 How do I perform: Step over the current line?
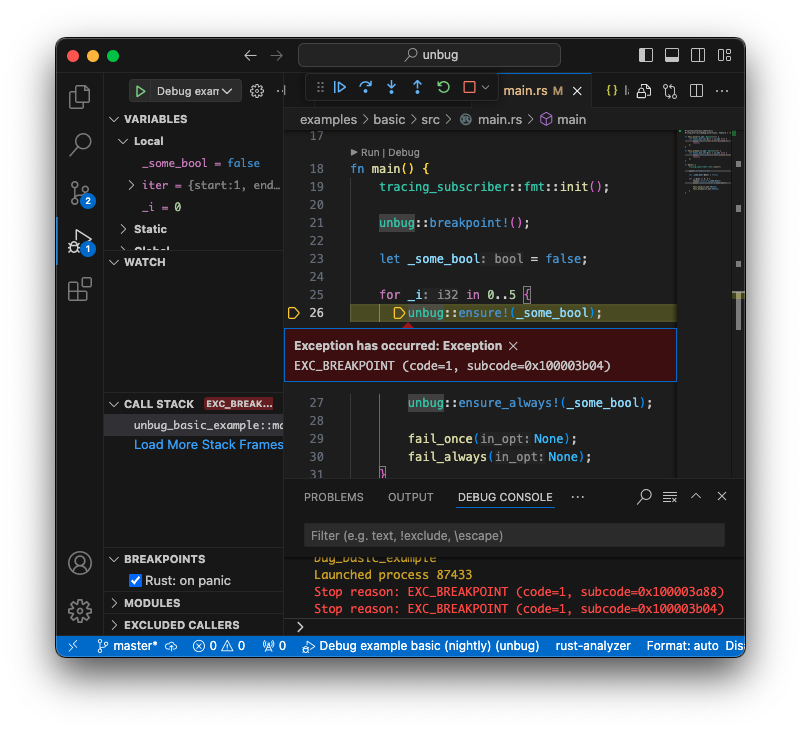click(366, 88)
